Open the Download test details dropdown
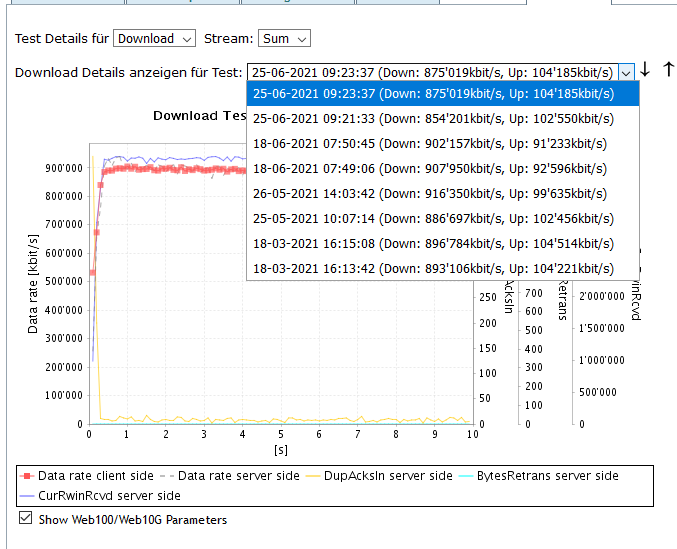This screenshot has width=677, height=549. pos(154,39)
